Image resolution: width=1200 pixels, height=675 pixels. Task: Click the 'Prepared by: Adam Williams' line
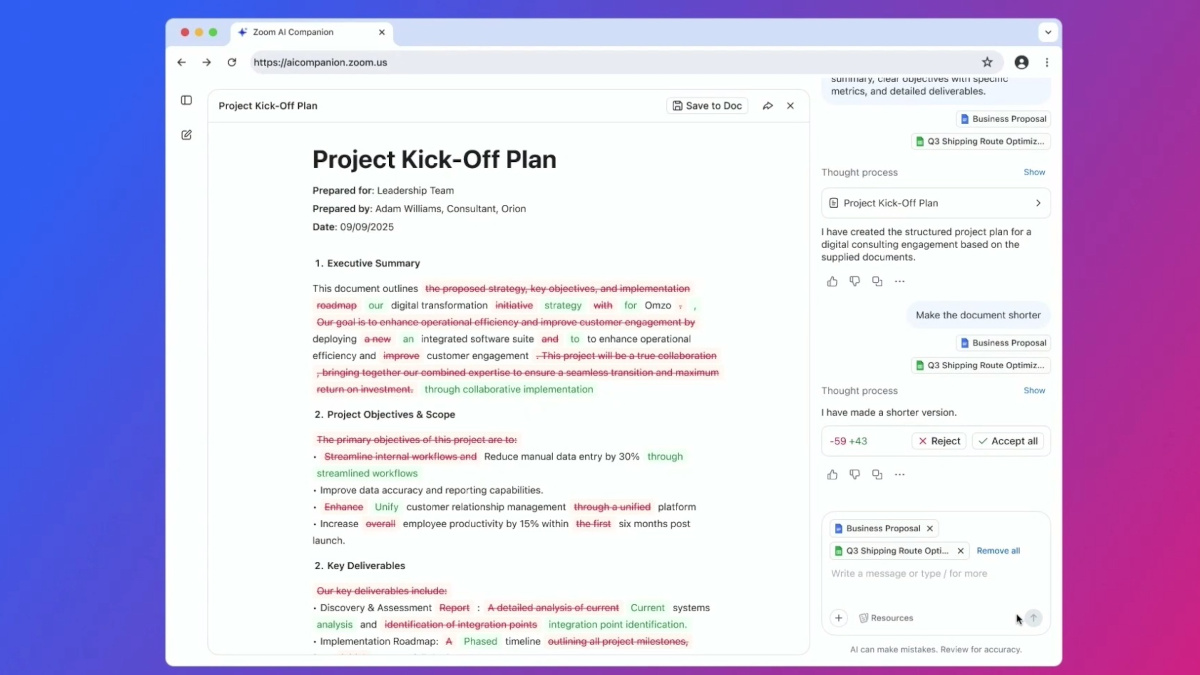[x=419, y=209]
